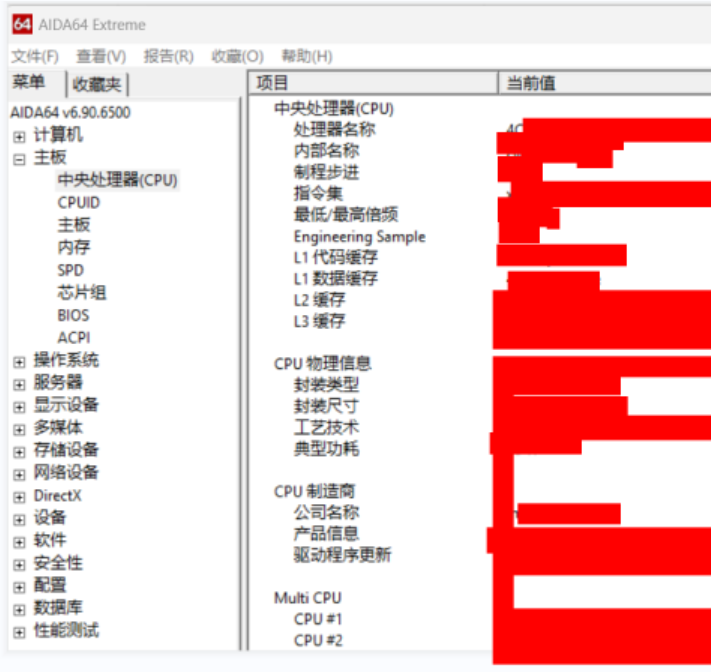Select ACPI in the sidebar tree
Screen dimensions: 711x672
[x=74, y=338]
